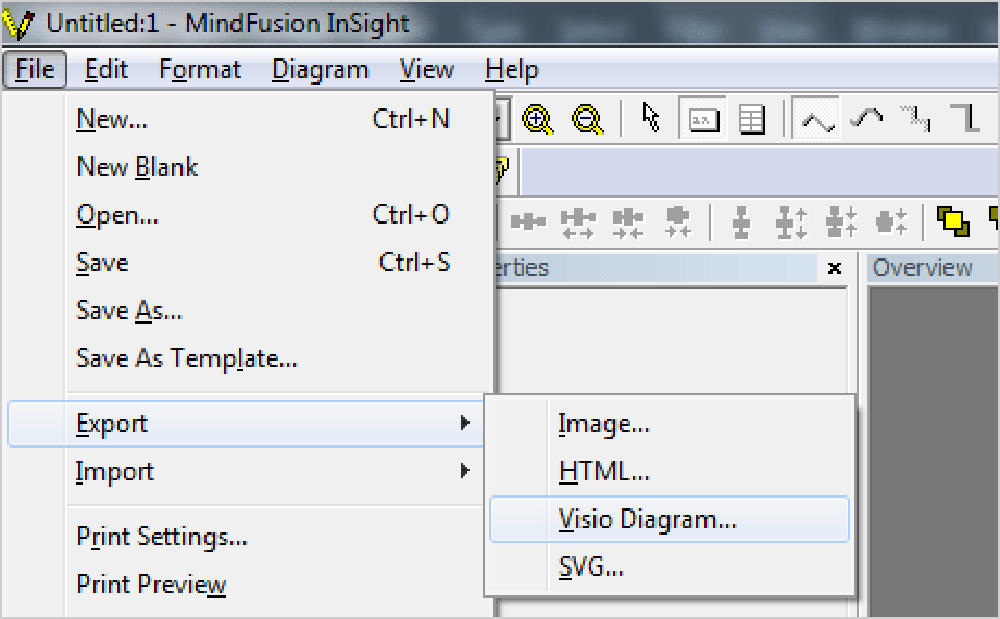
Task: Select the Zoom Out magnifier tool
Action: coord(589,118)
